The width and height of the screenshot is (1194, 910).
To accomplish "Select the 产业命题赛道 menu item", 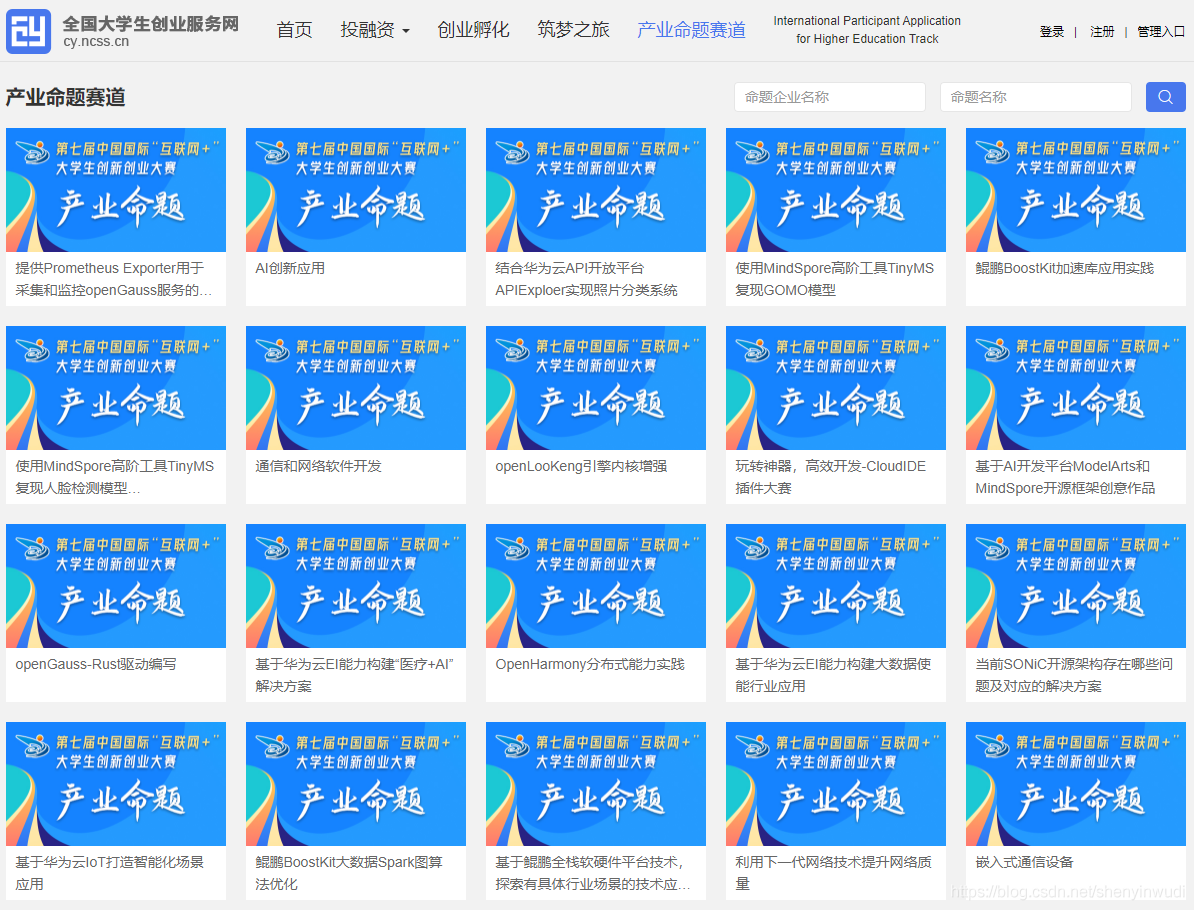I will [x=691, y=30].
